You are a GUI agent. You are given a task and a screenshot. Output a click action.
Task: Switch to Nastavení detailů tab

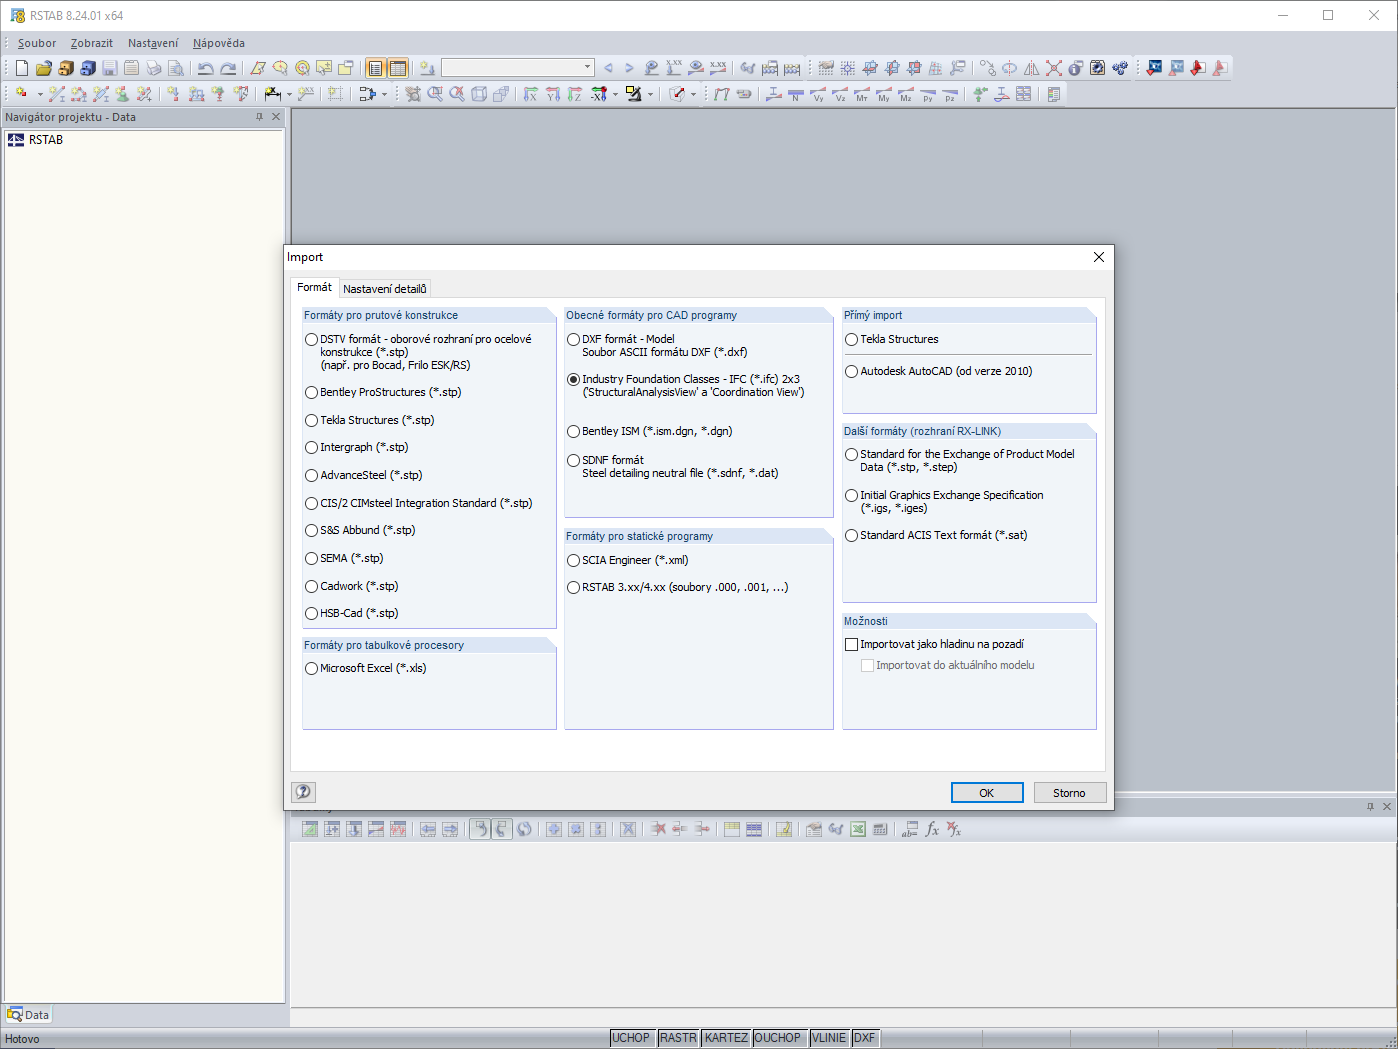[x=385, y=289]
